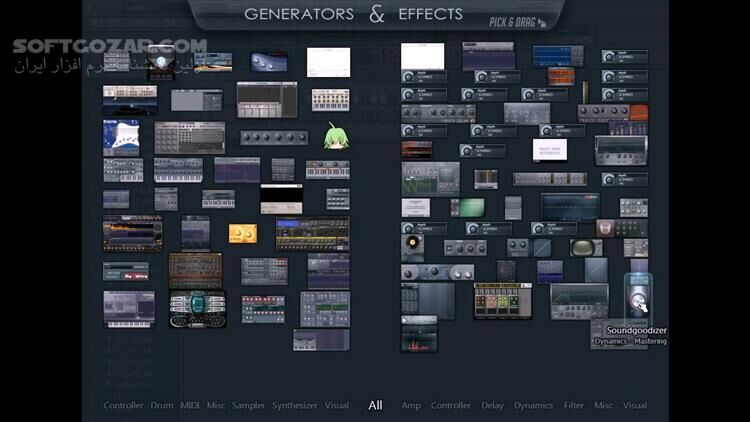Pick the blue electric guitar plugin
The width and height of the screenshot is (750, 422).
tap(121, 138)
